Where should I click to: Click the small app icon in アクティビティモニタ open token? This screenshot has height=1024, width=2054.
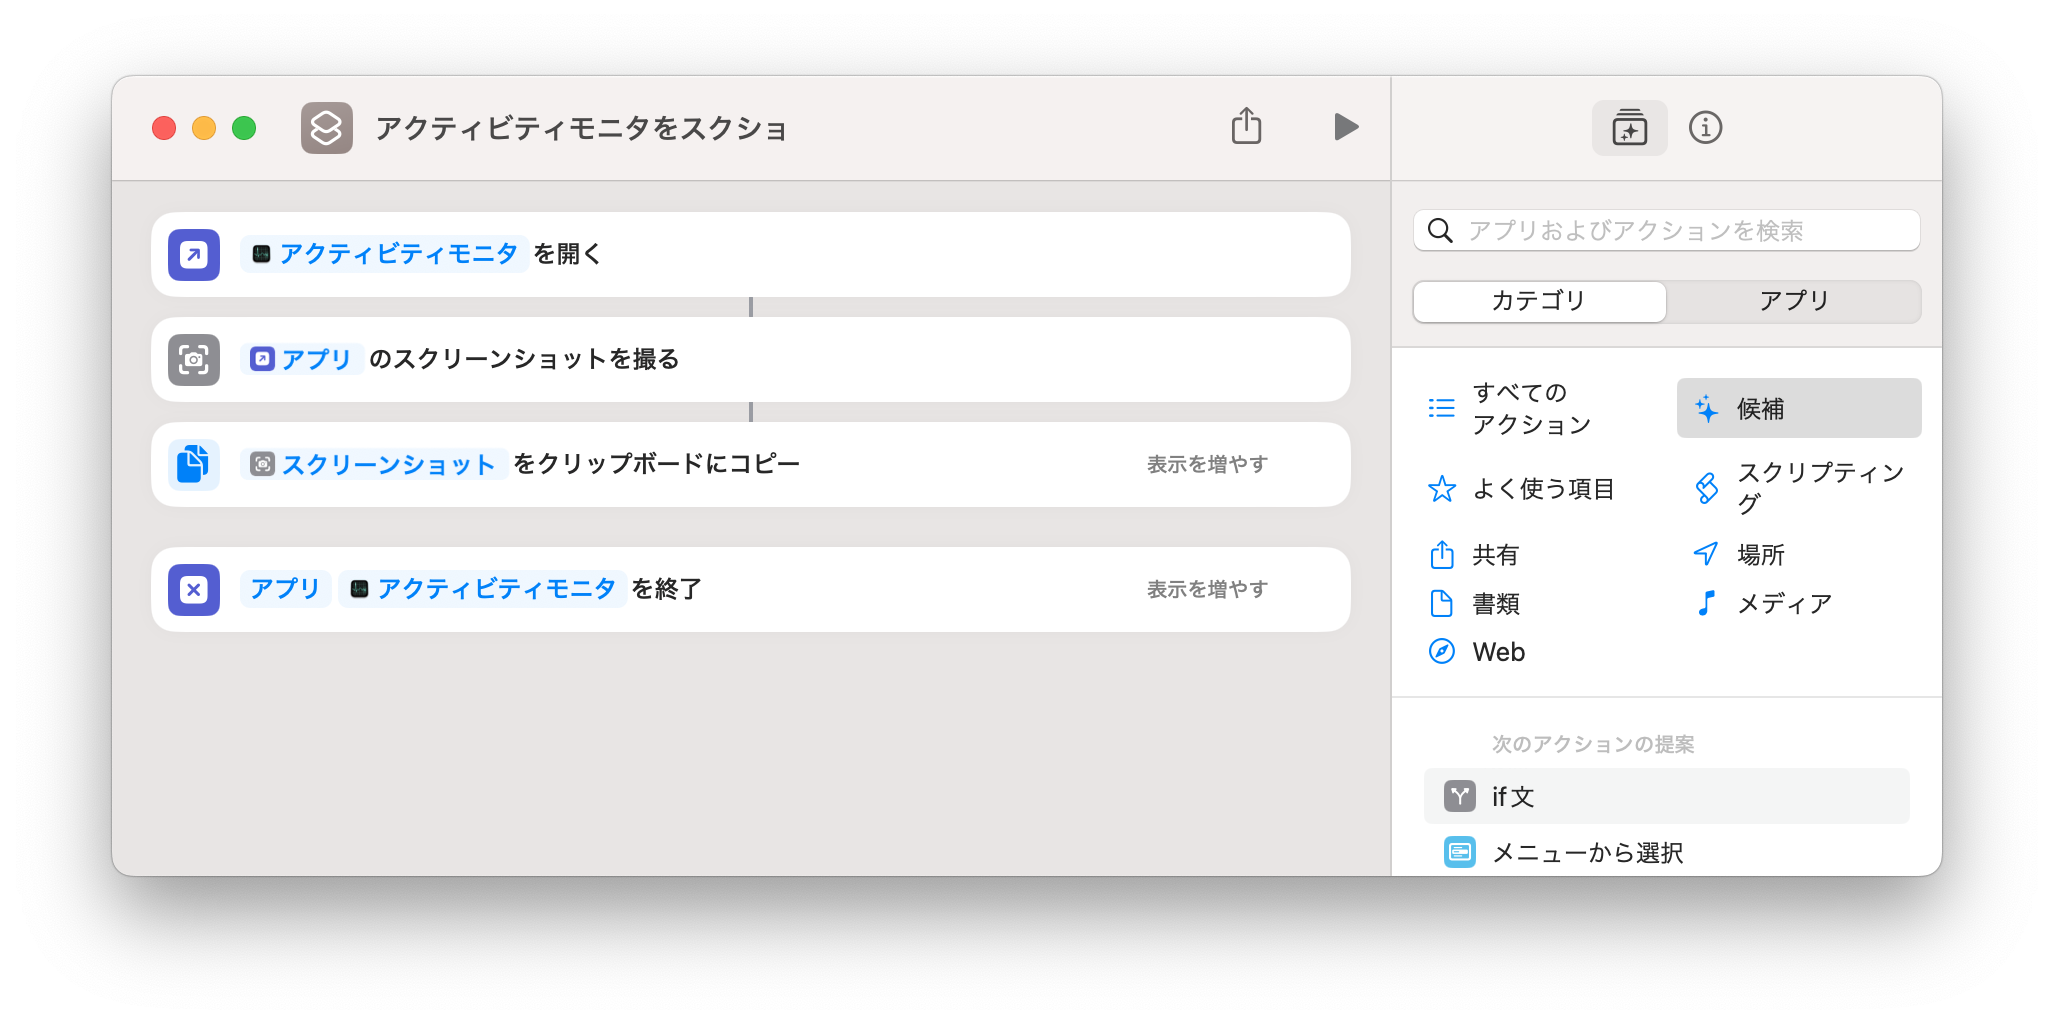[261, 254]
